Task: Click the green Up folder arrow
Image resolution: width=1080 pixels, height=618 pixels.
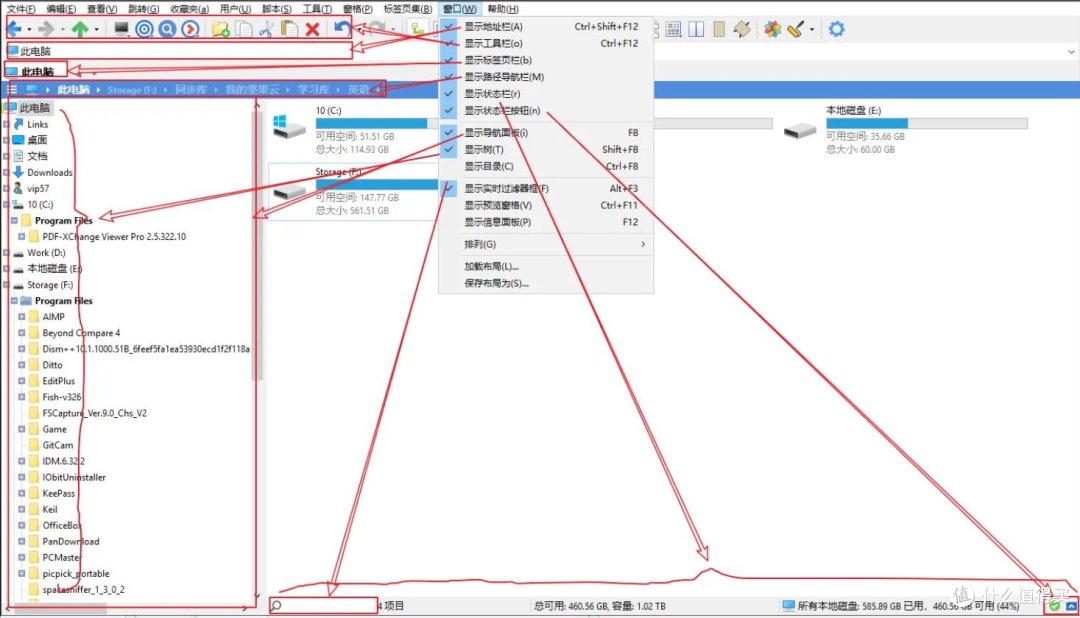Action: click(80, 29)
